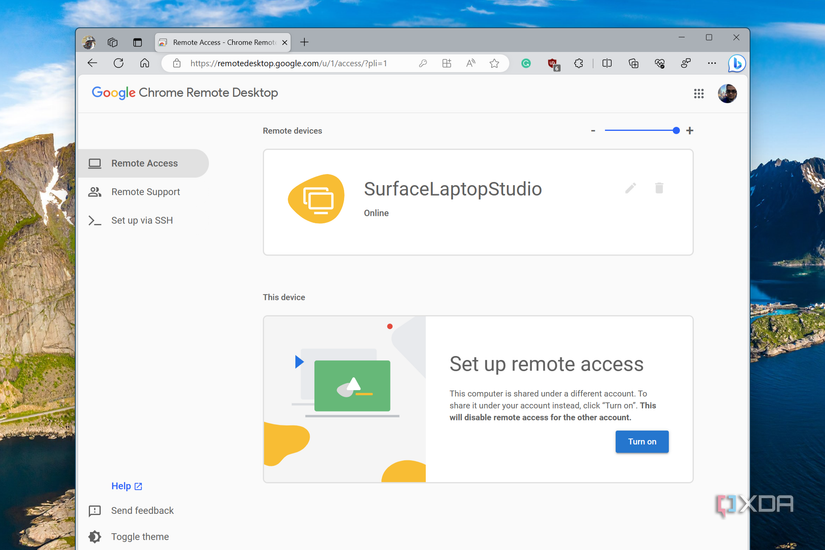Open the Google apps grid icon
The image size is (825, 550).
click(699, 93)
